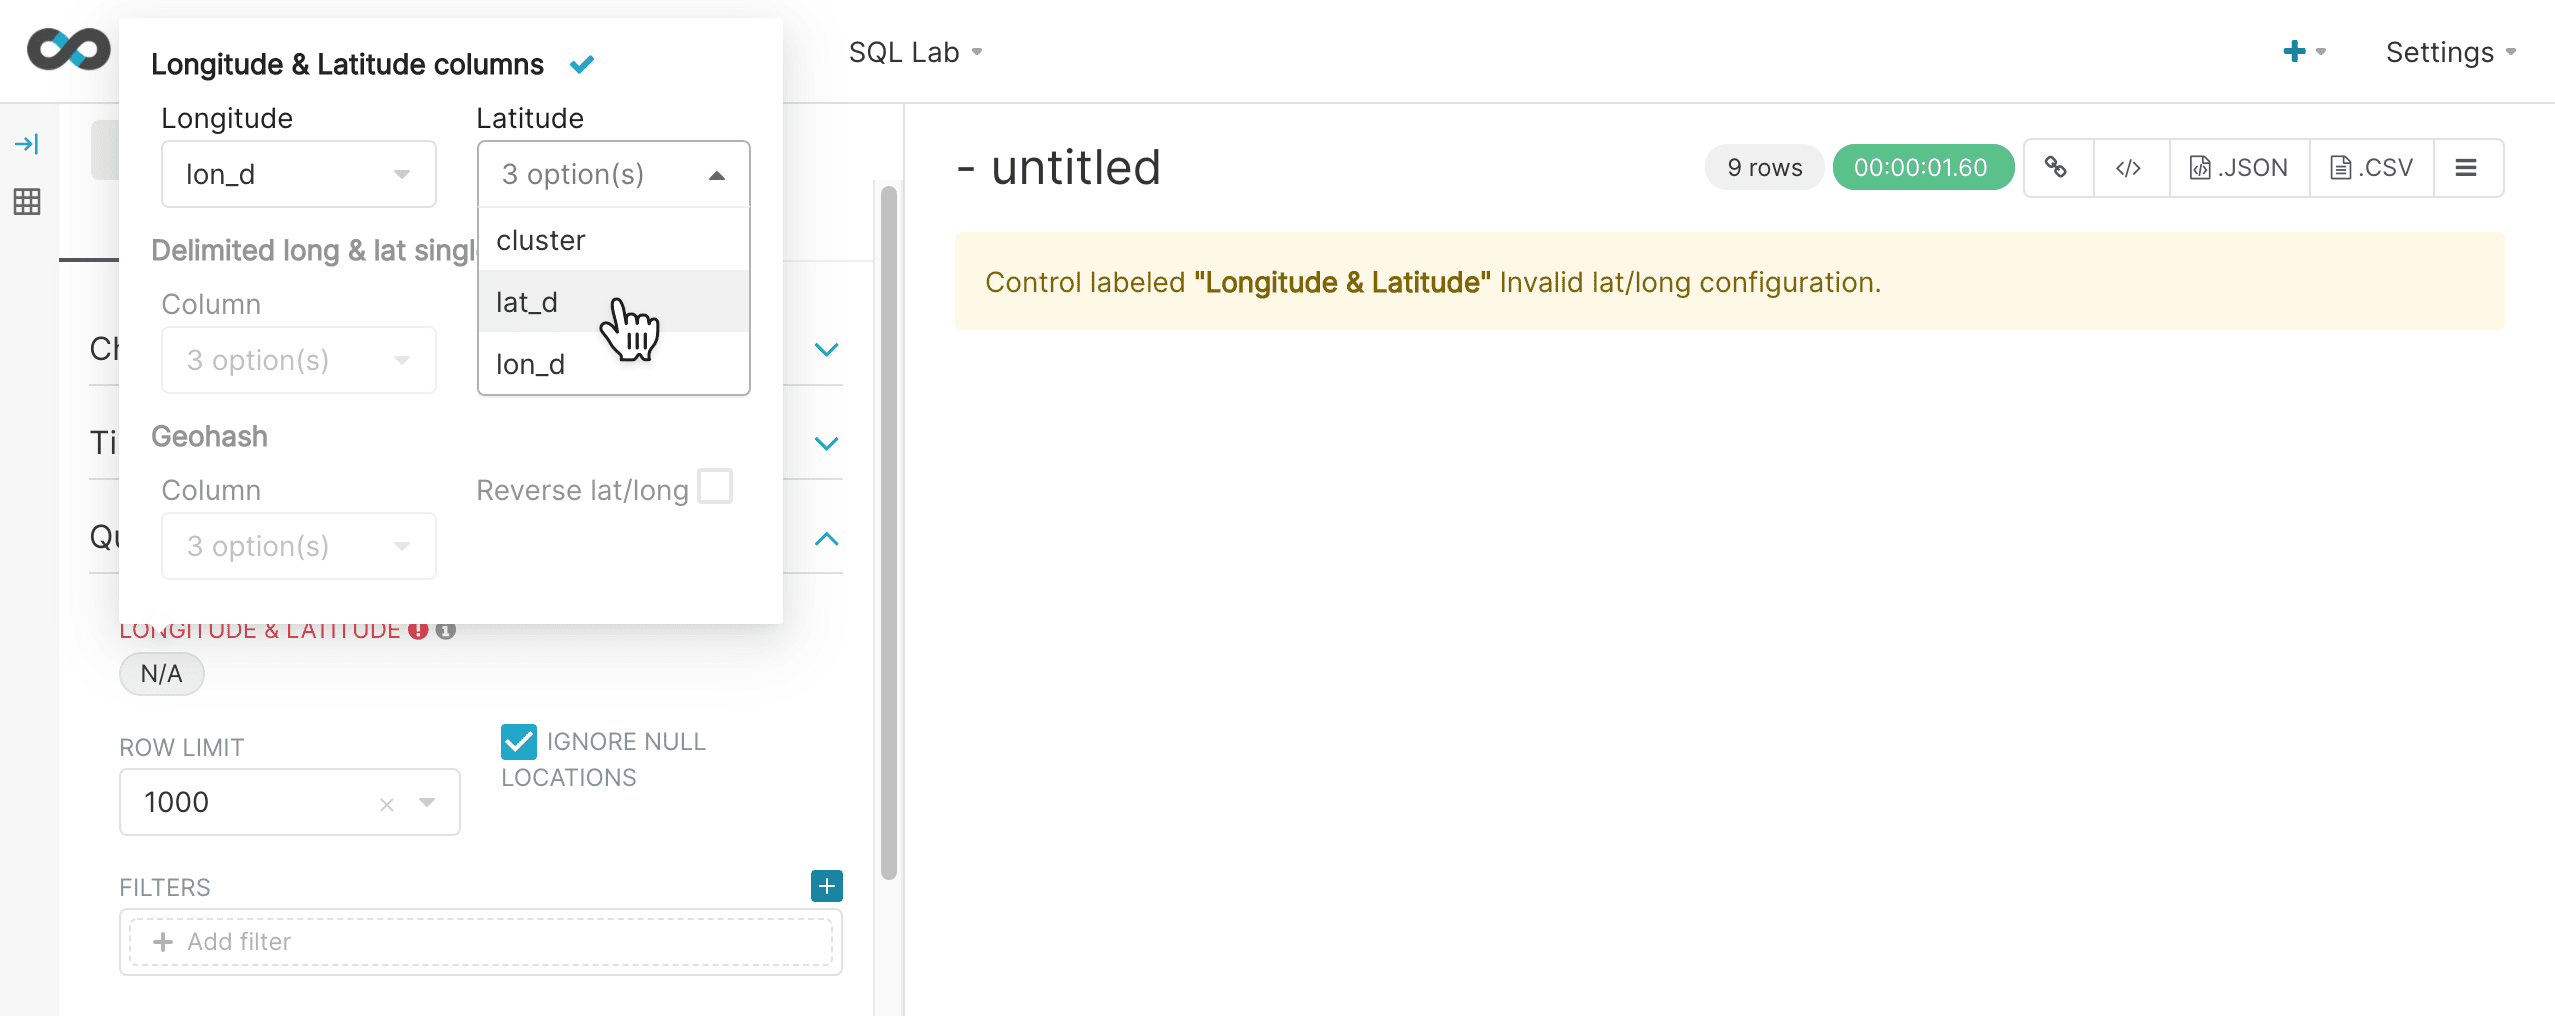Toggle the Ignore Null Locations checkbox
The width and height of the screenshot is (2555, 1016).
519,742
